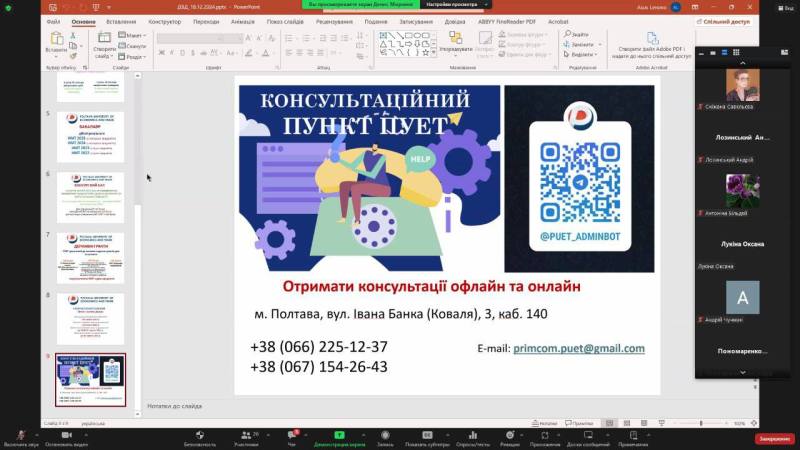Adjust the PowerPoint zoom slider
This screenshot has height=450, width=800.
point(700,423)
